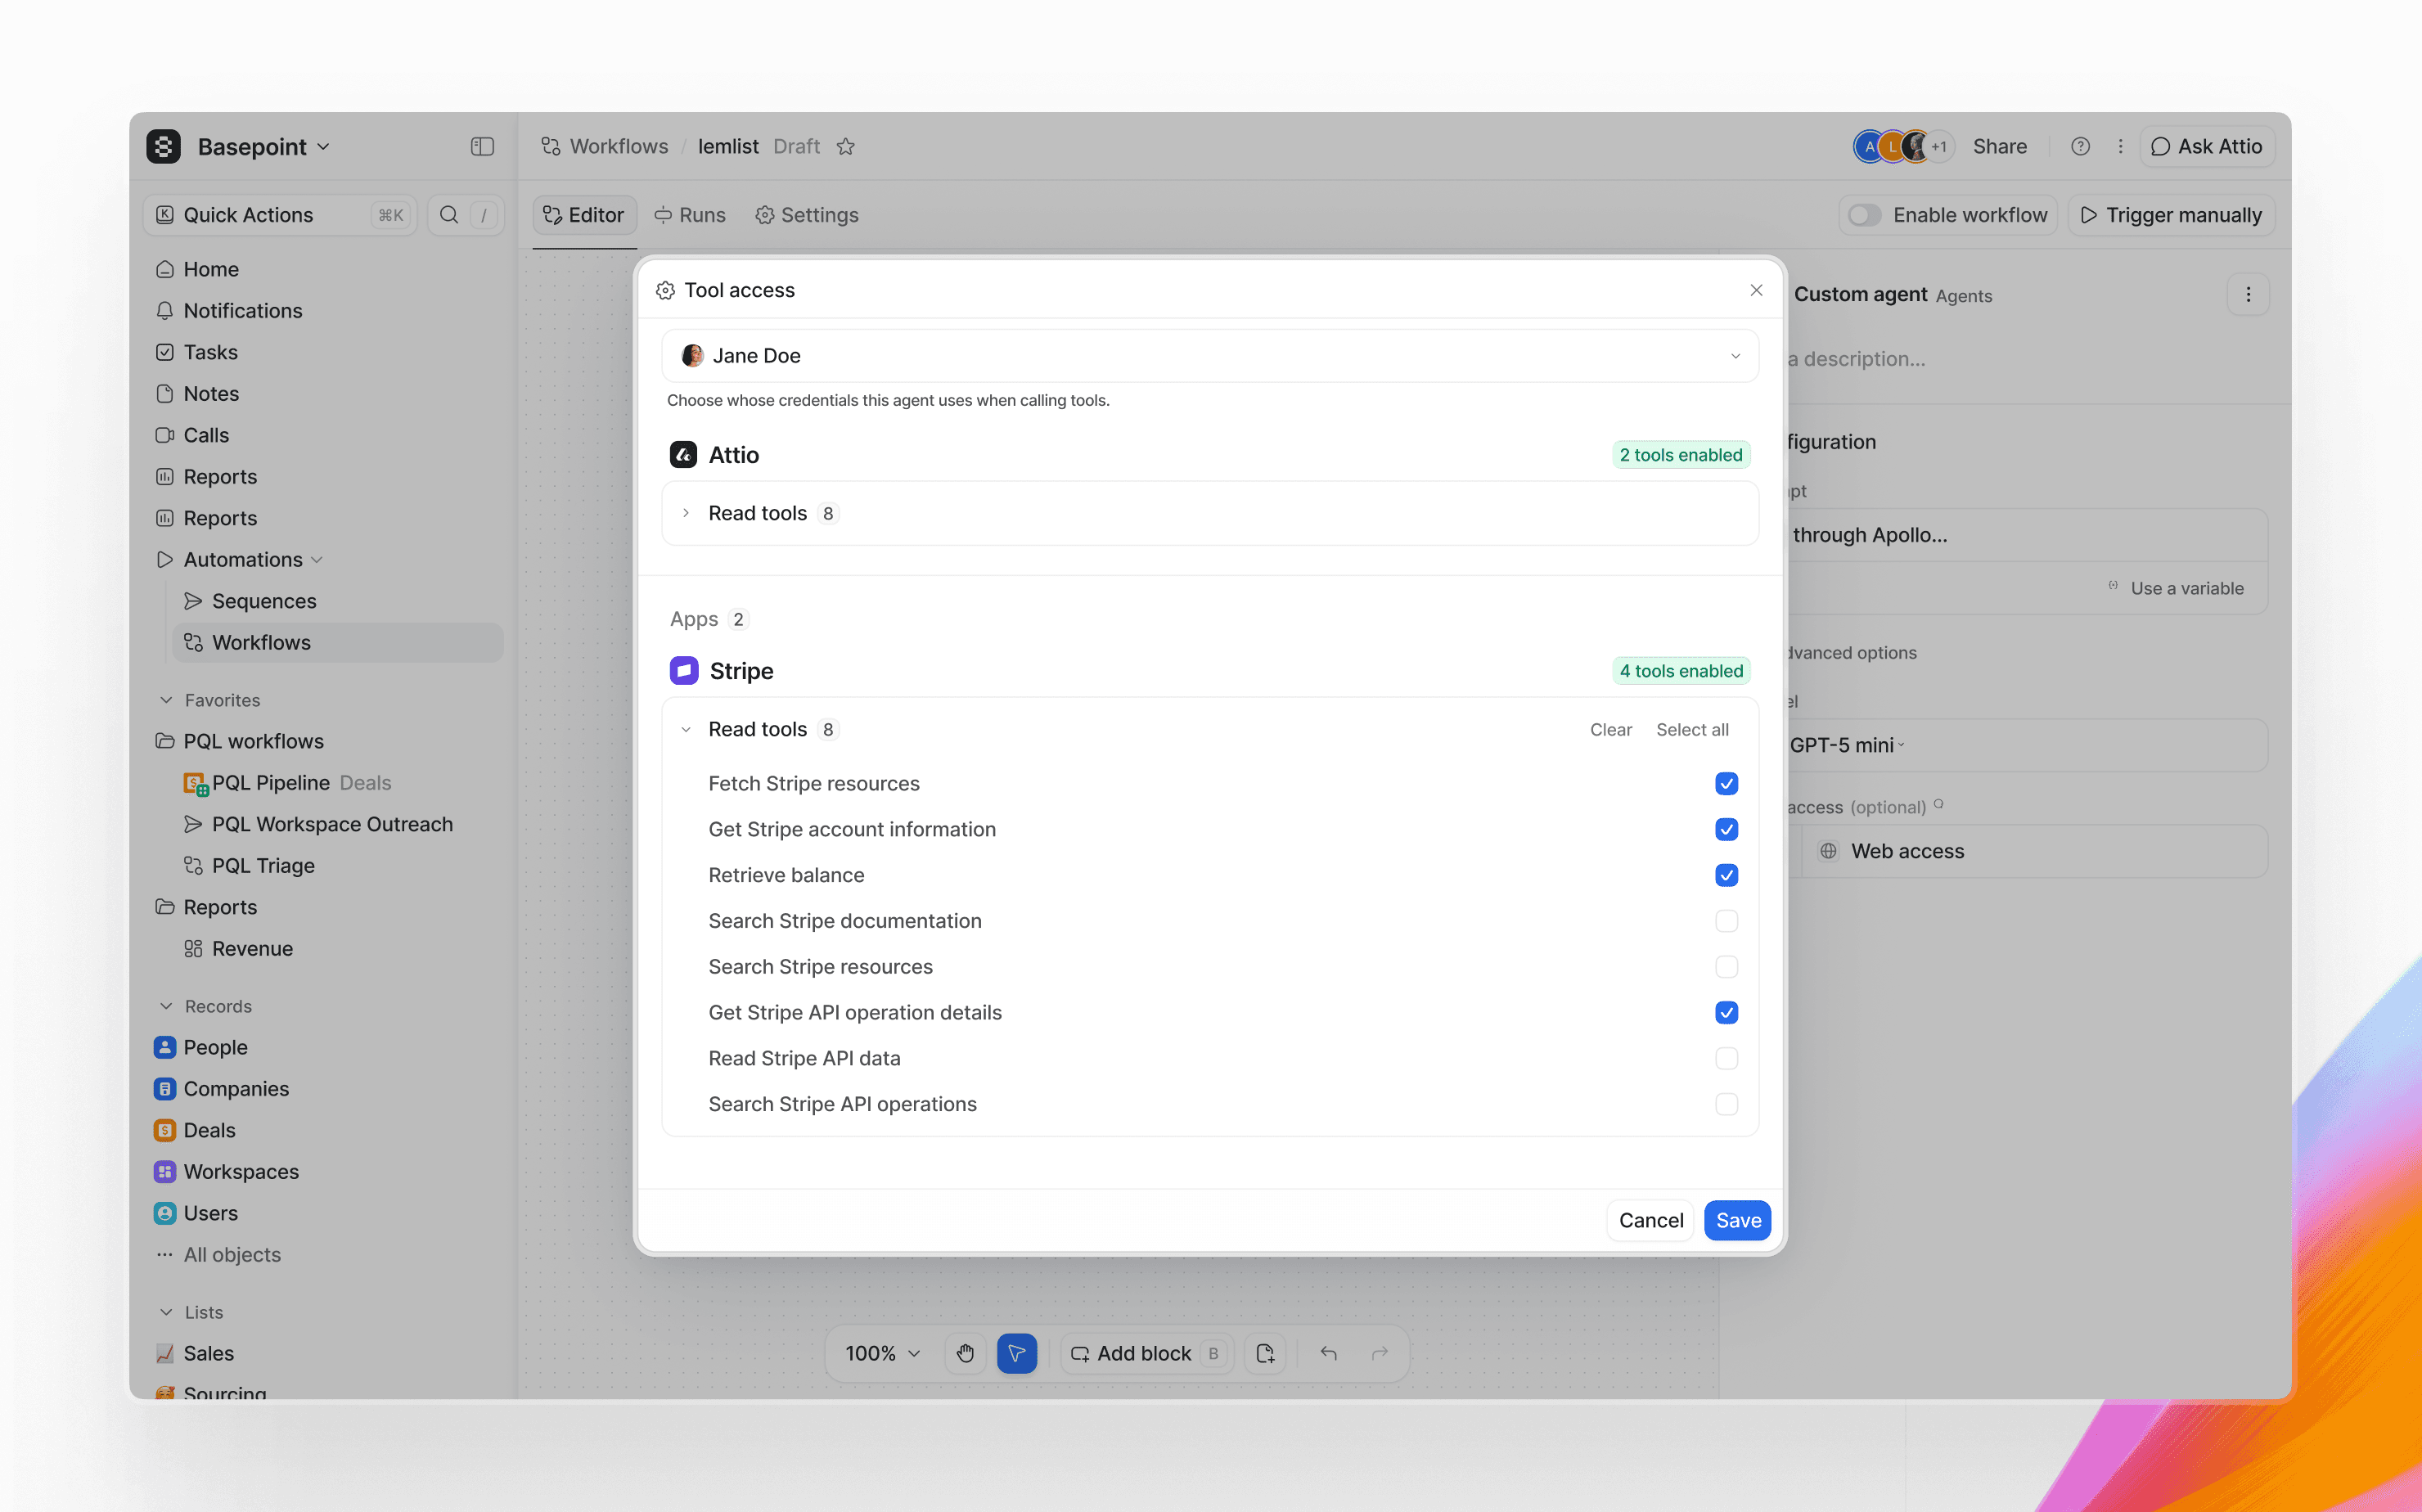Viewport: 2422px width, 1512px height.
Task: Click the Workflows breadcrumb link
Action: tap(605, 146)
